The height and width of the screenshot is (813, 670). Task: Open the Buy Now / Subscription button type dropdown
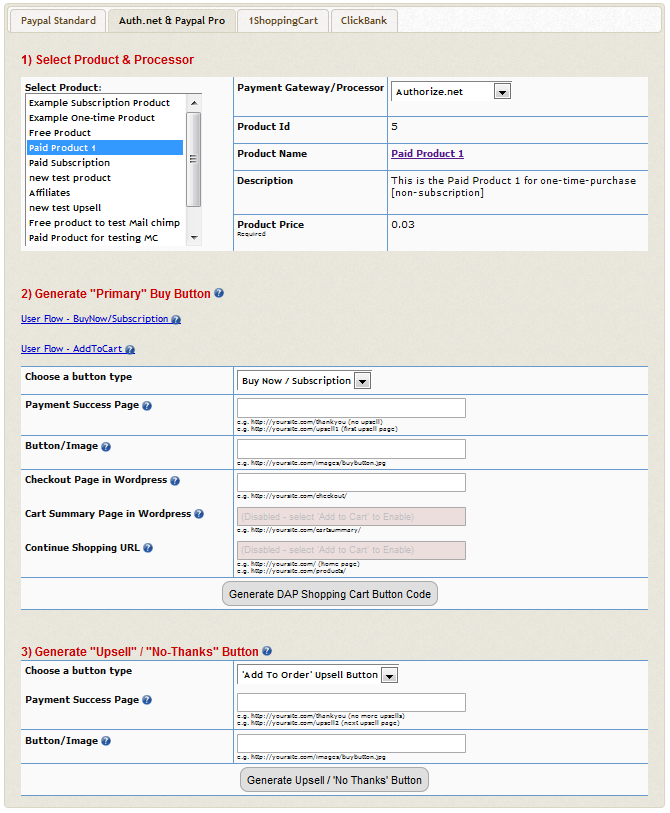(x=362, y=380)
